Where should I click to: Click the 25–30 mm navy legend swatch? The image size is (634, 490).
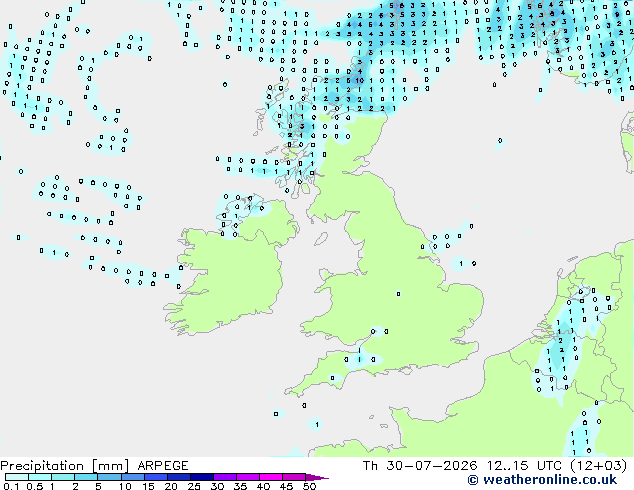(x=202, y=477)
